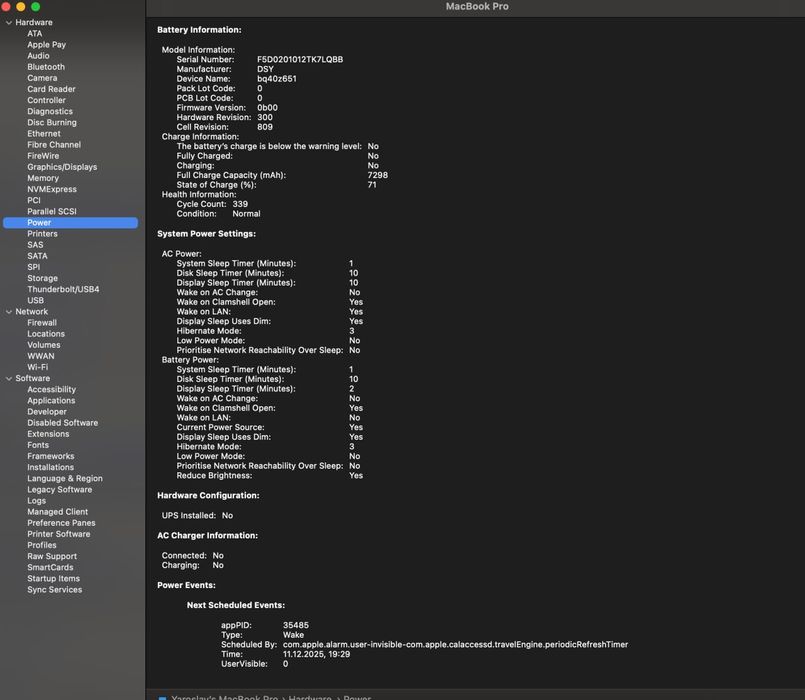
Task: Select Installations entry
Action: click(50, 468)
